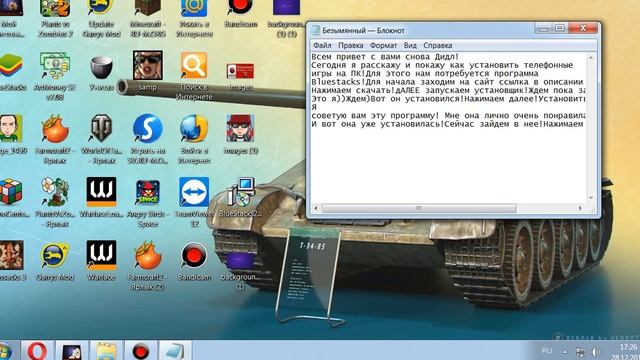Open the Rubik's cube desktop icon
The height and width of the screenshot is (360, 640).
pyautogui.click(x=10, y=192)
